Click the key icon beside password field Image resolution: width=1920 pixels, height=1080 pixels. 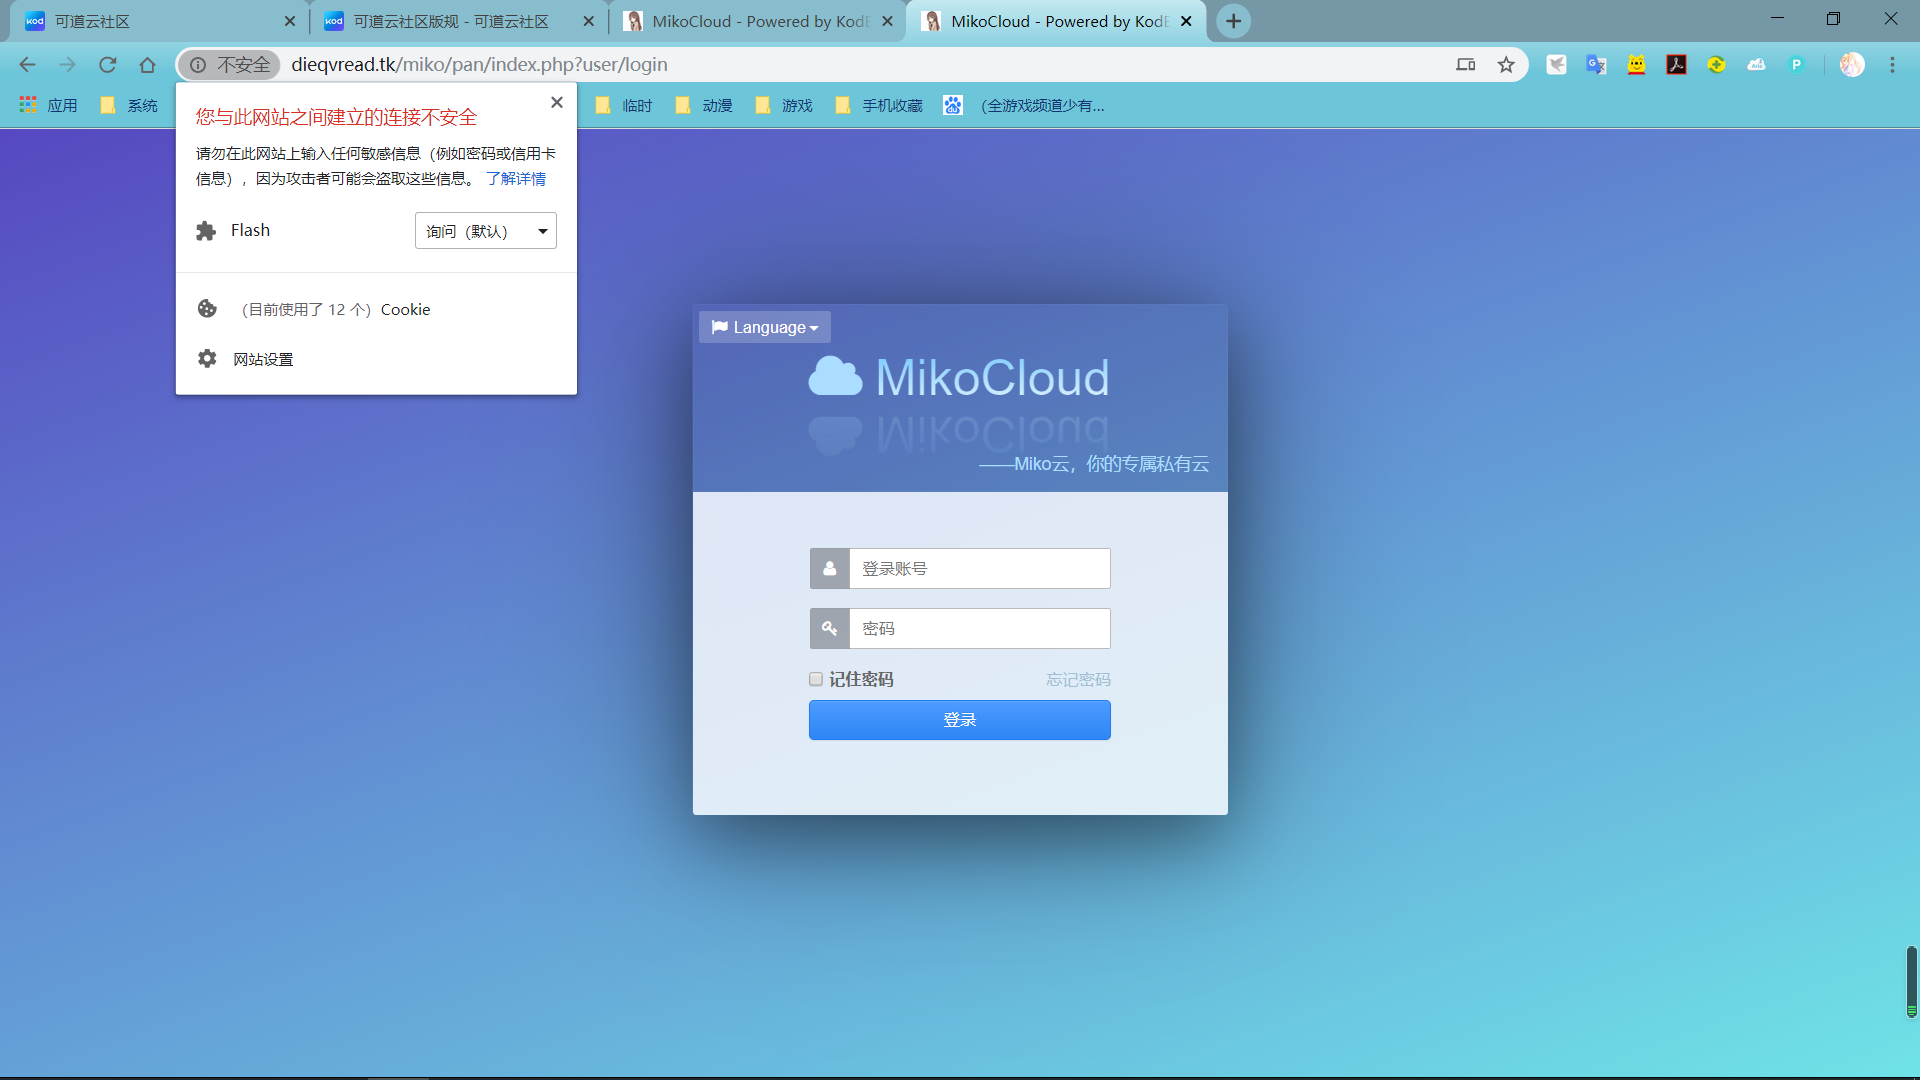pos(829,628)
